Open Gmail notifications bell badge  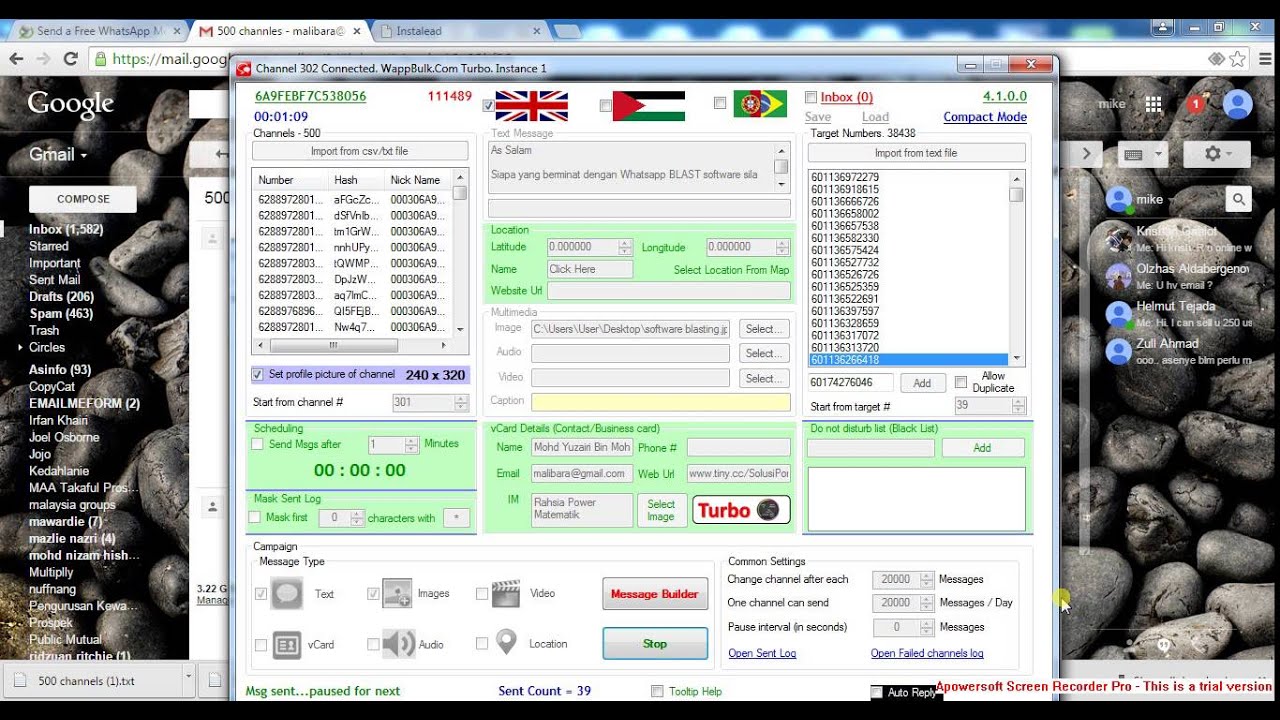pos(1195,104)
